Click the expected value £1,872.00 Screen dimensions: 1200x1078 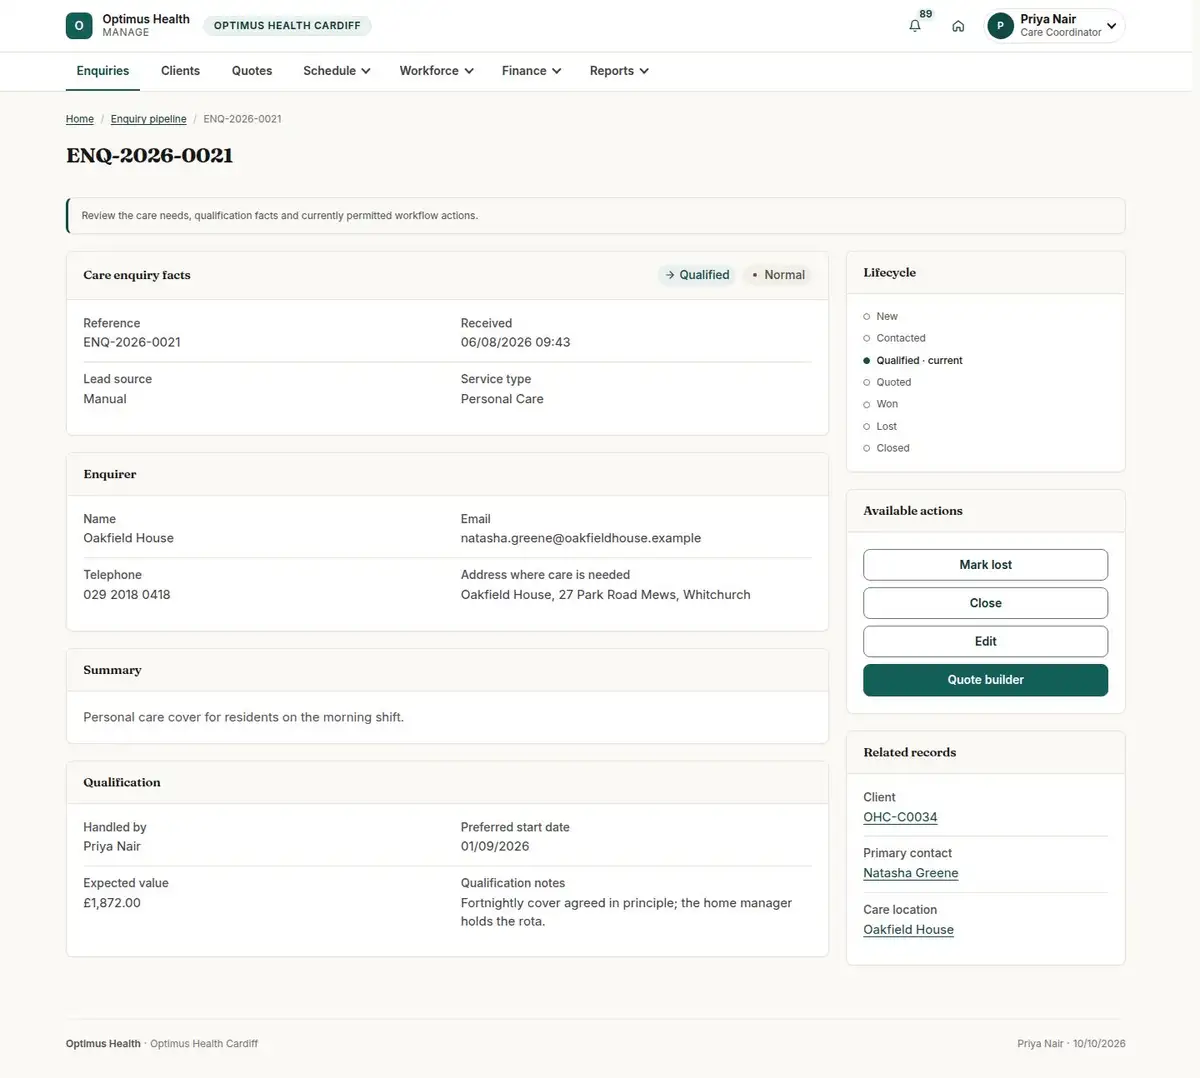(x=112, y=903)
